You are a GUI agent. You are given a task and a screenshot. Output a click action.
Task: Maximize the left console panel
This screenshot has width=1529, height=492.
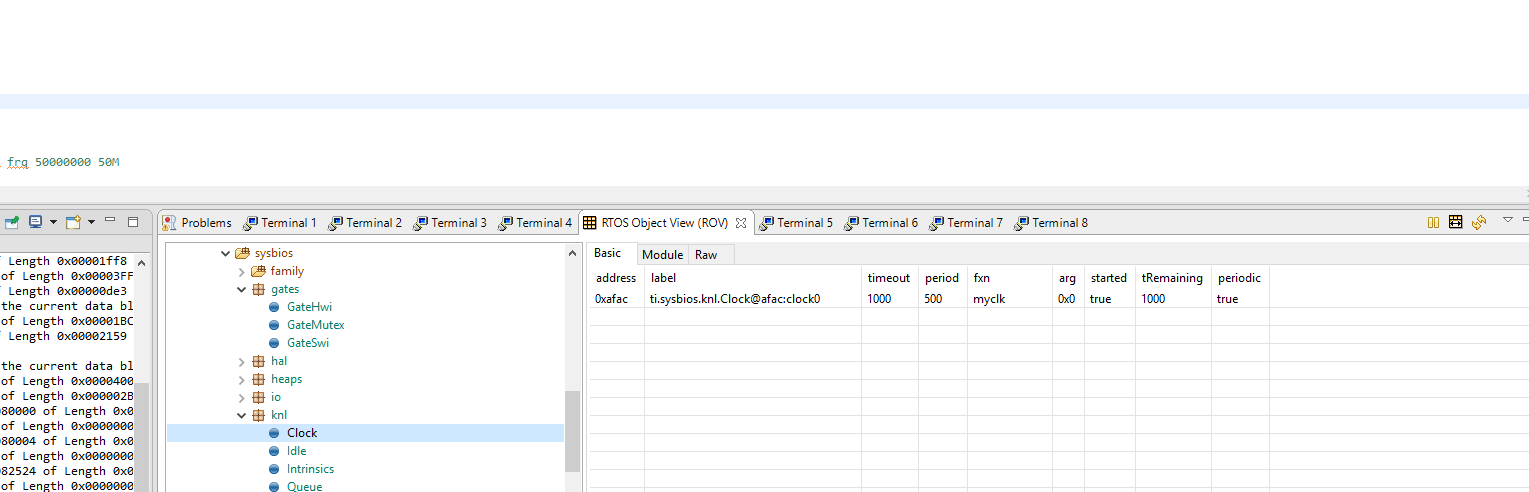133,221
